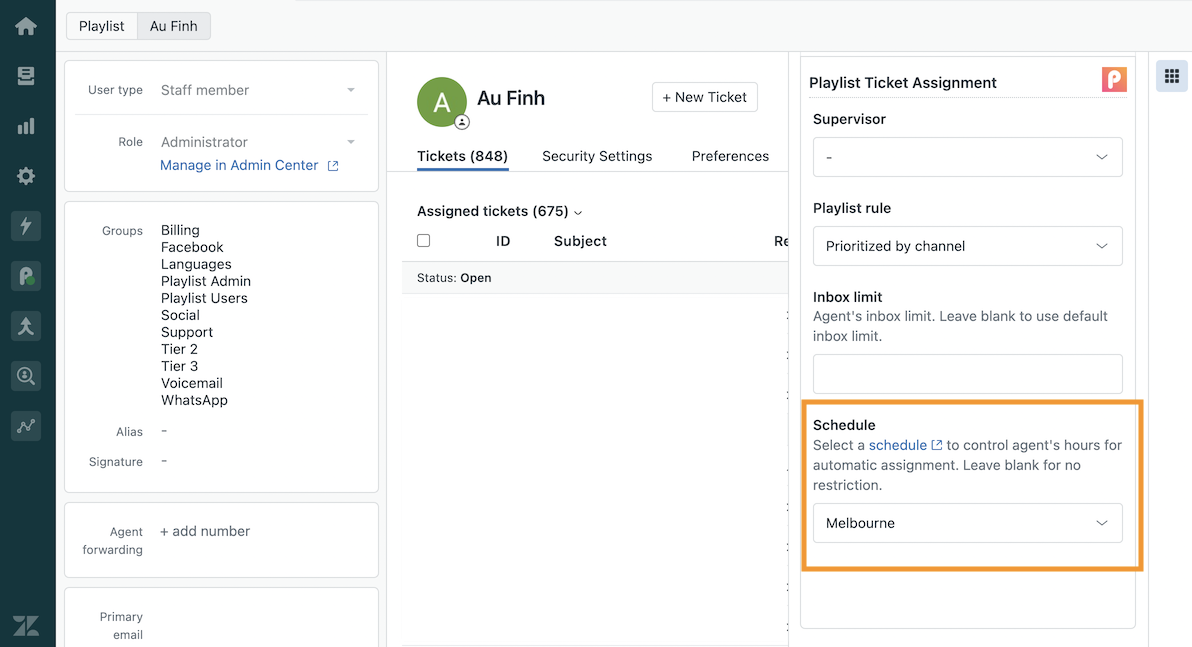
Task: Click the Zendesk logo icon
Action: (x=26, y=625)
